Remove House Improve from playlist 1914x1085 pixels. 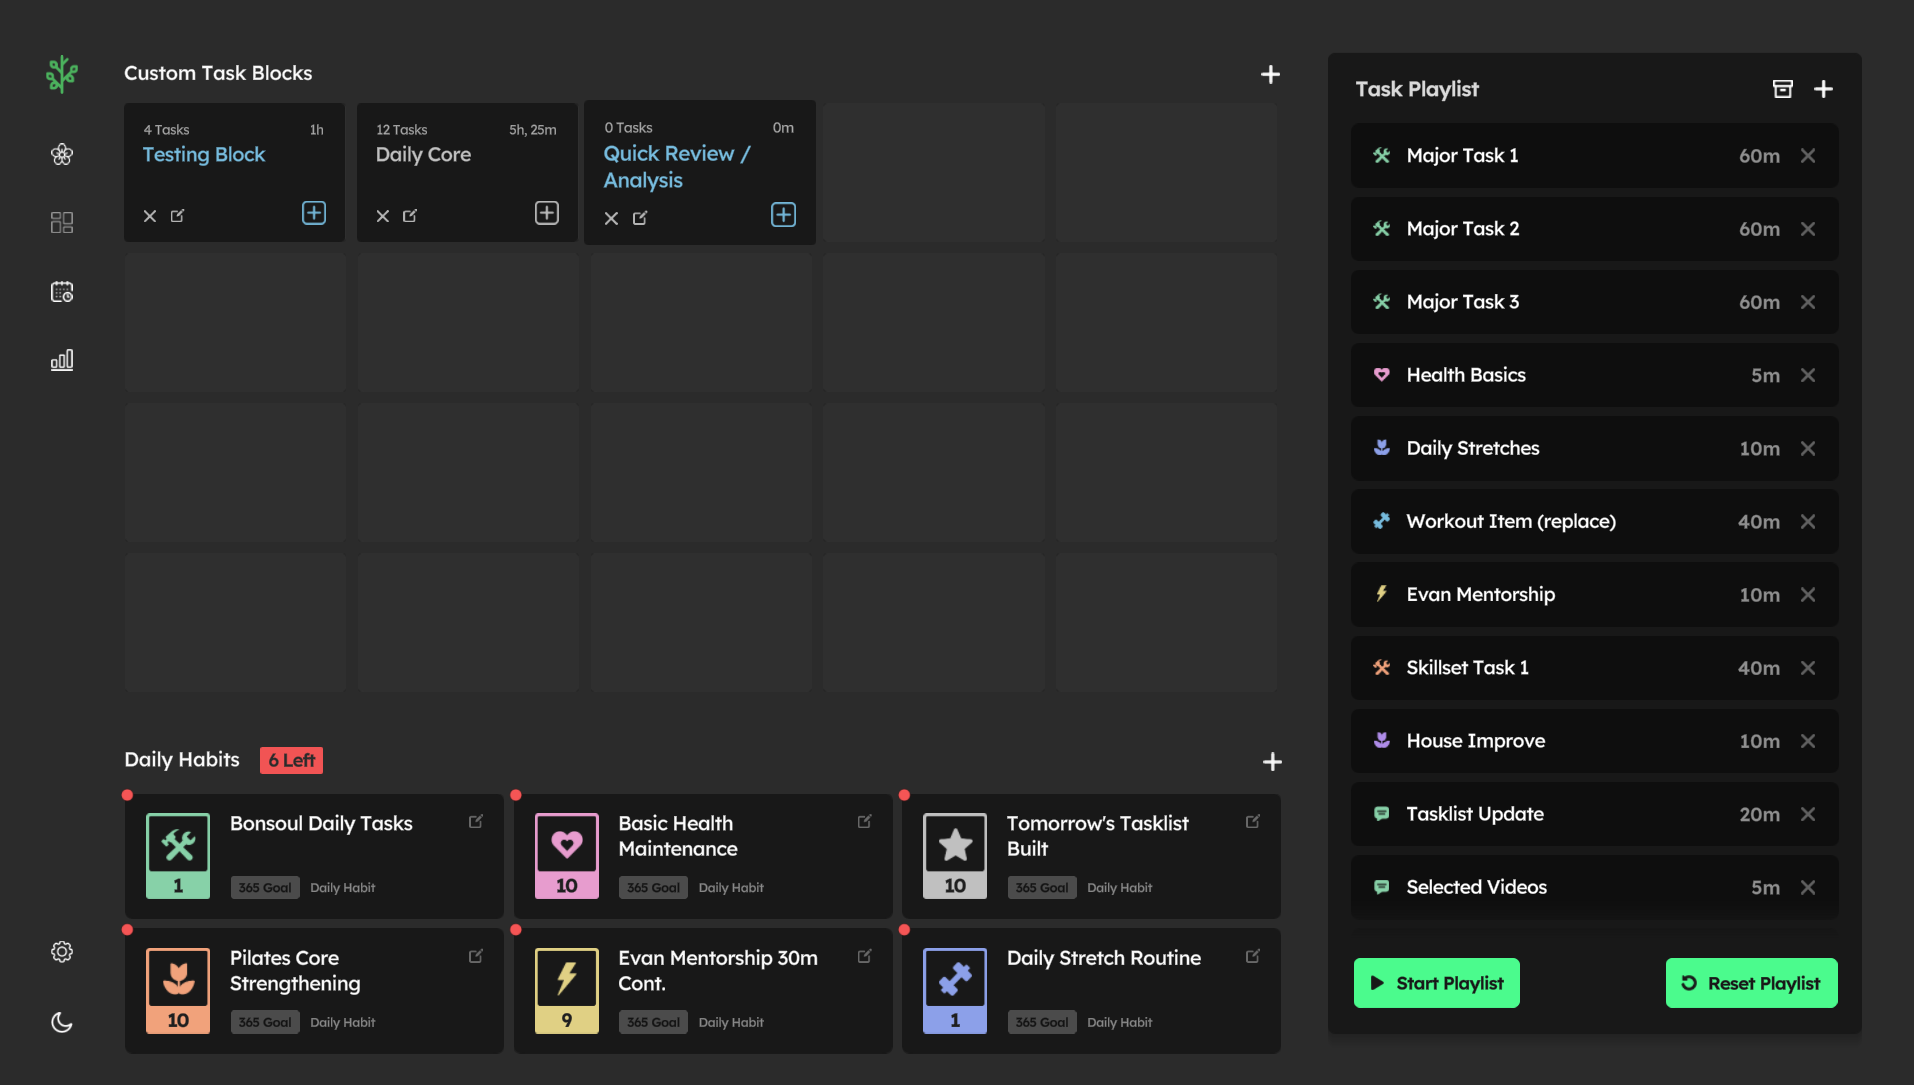[x=1808, y=741]
